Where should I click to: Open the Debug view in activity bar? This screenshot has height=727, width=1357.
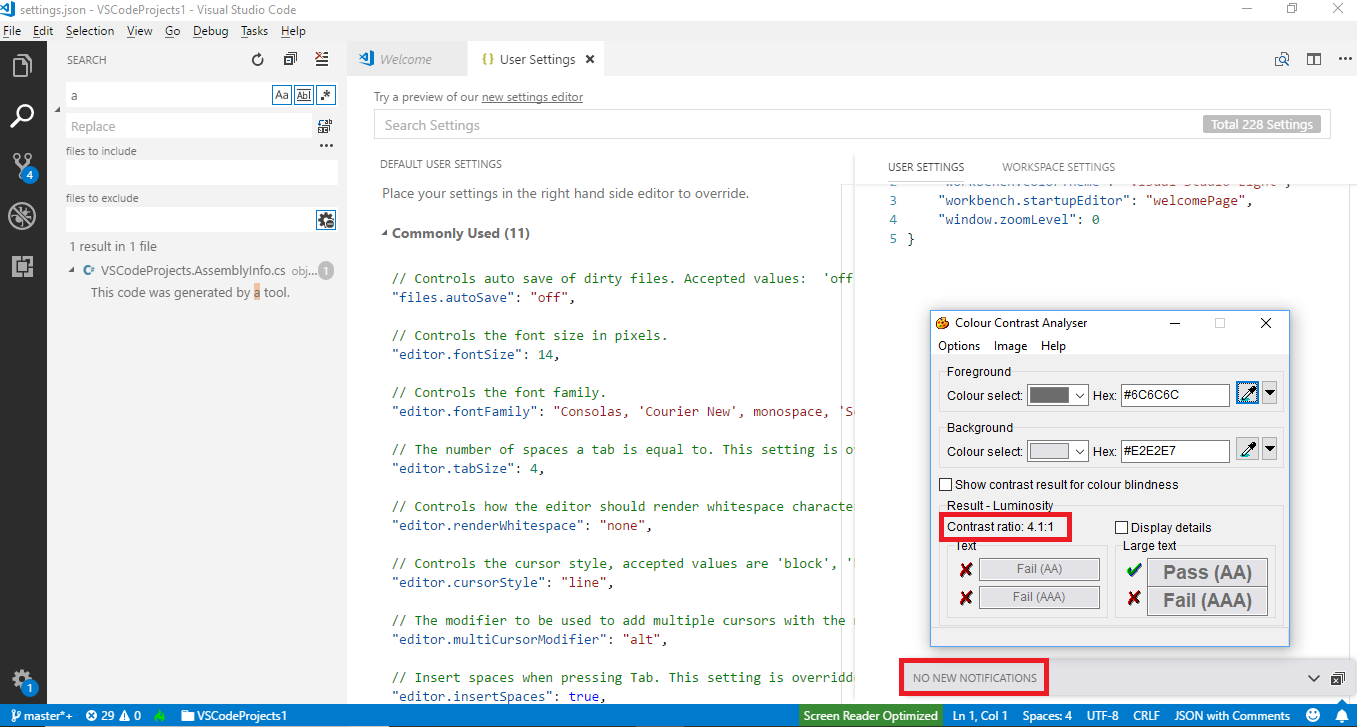22,216
